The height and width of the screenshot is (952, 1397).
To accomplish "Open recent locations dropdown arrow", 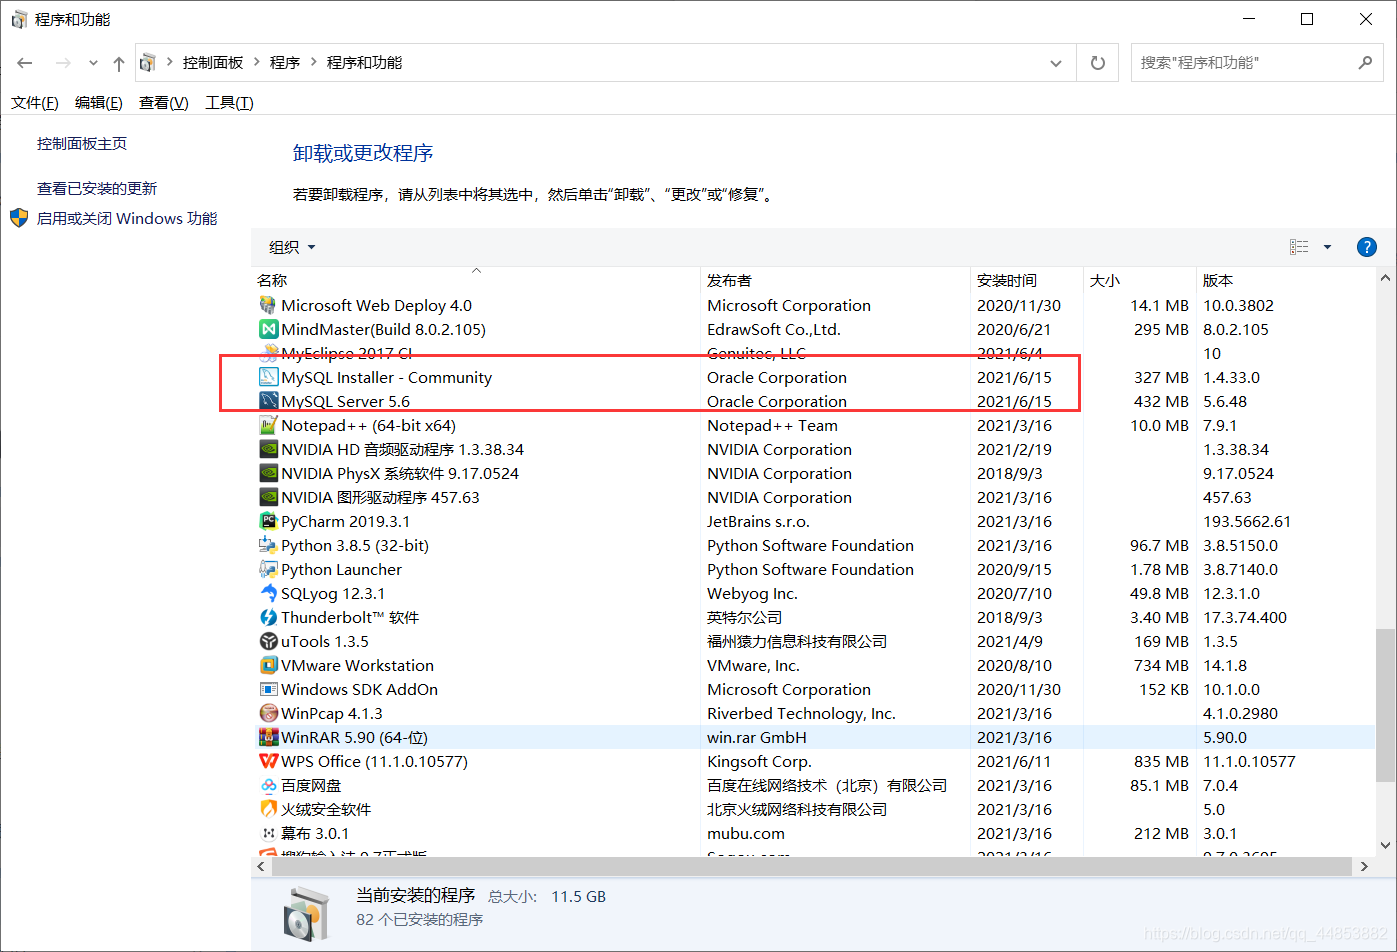I will click(x=93, y=63).
